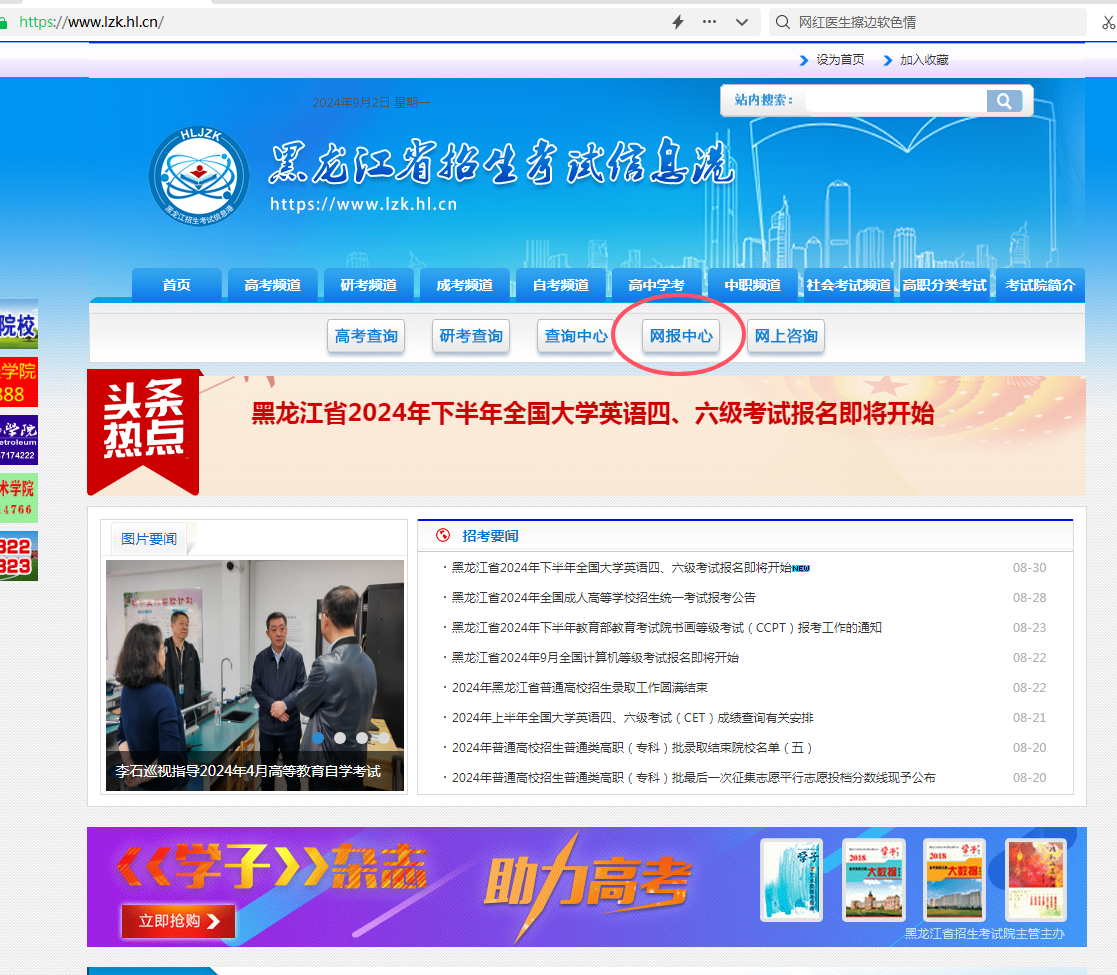Click the lightning speed-mode icon in address bar

pos(678,22)
